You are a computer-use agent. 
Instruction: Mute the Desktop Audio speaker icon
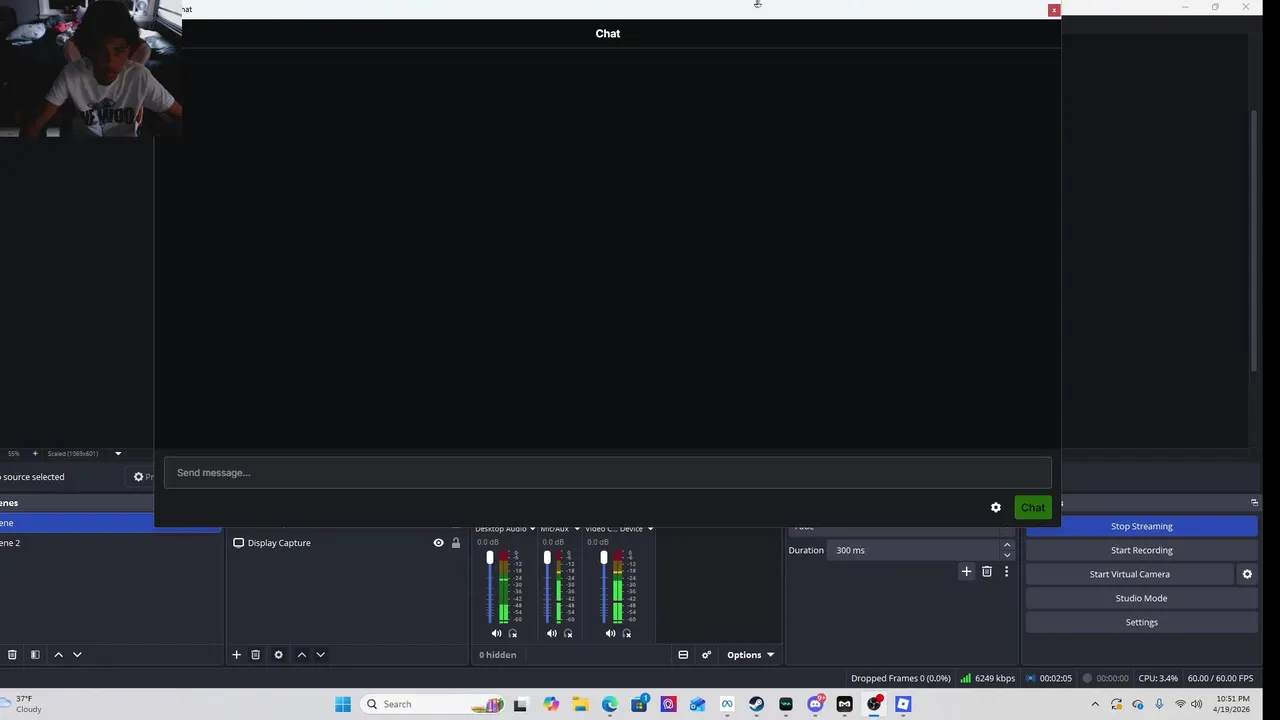click(x=496, y=634)
